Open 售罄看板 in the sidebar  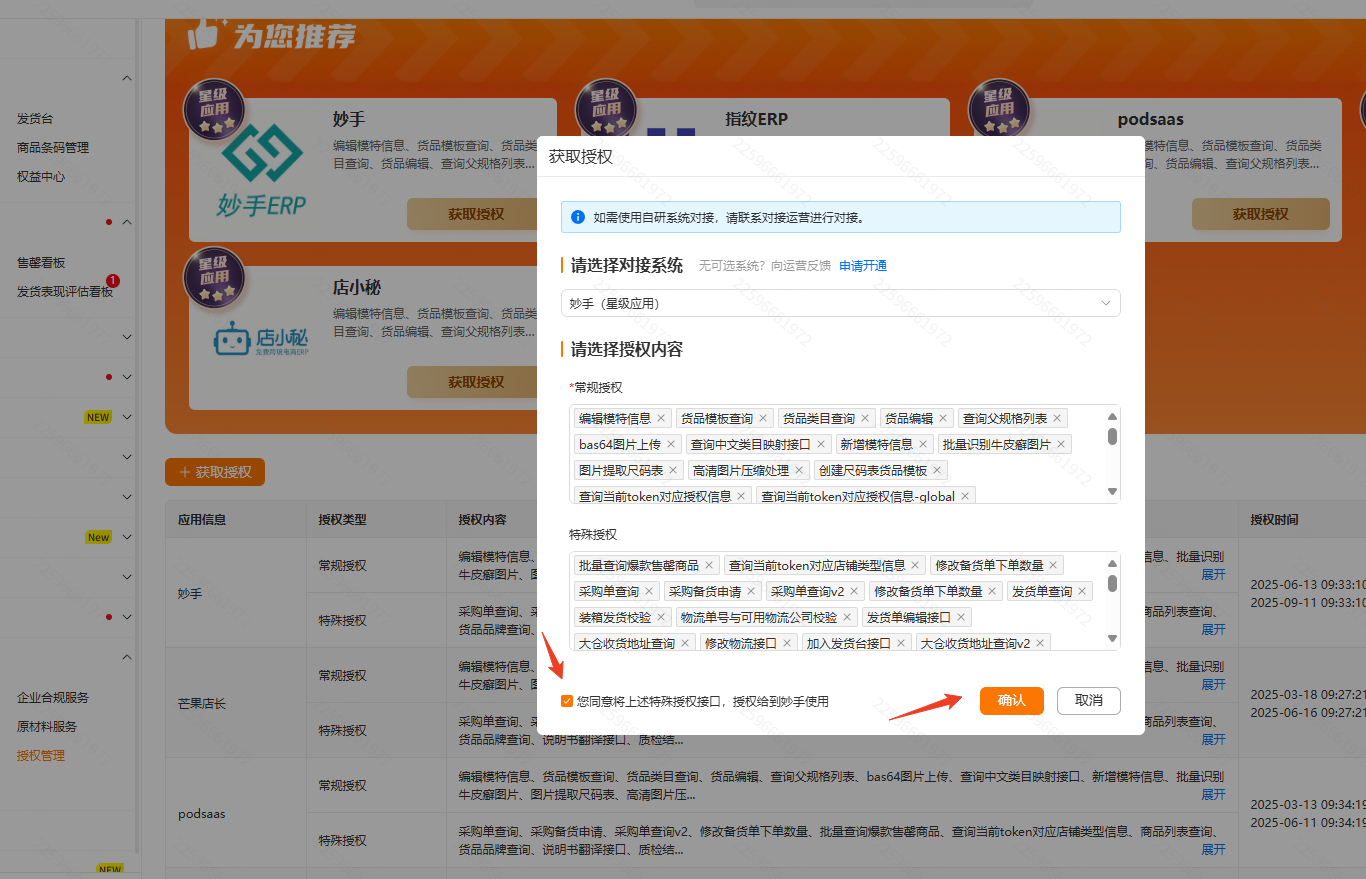[41, 262]
